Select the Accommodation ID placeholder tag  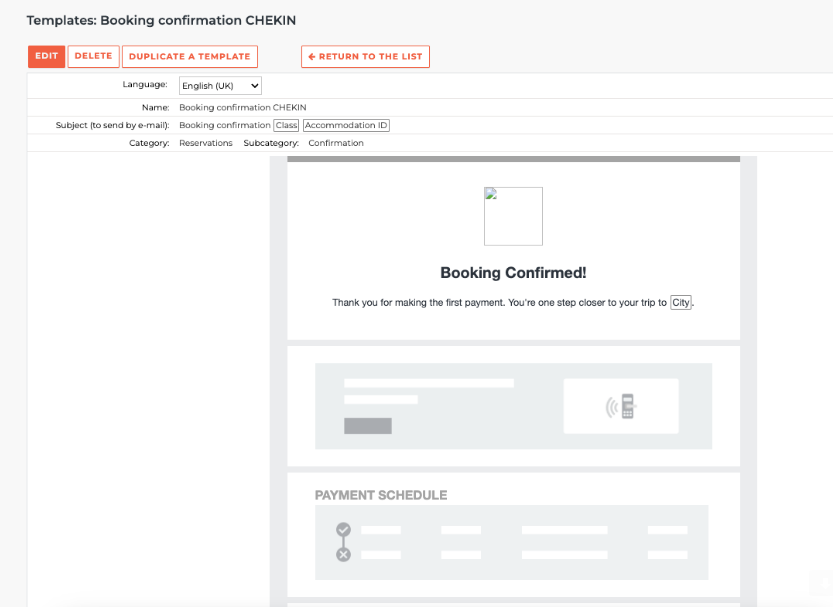coord(346,125)
